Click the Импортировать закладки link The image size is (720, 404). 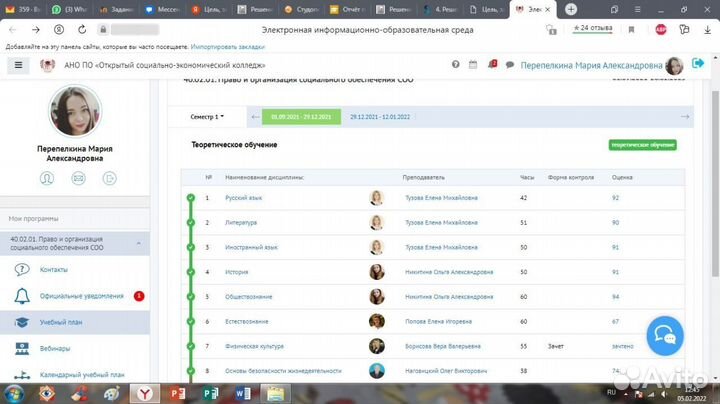pos(227,46)
